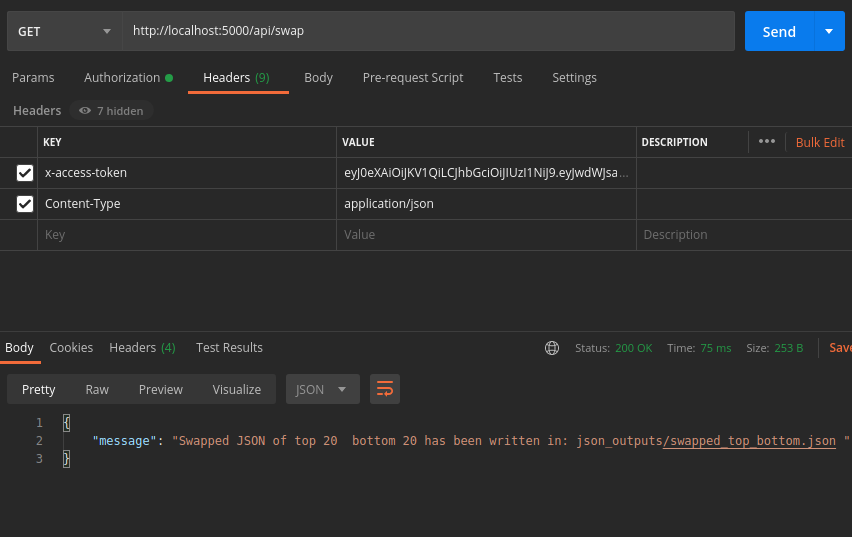Open the Authorization tab
The width and height of the screenshot is (852, 537).
click(x=128, y=78)
